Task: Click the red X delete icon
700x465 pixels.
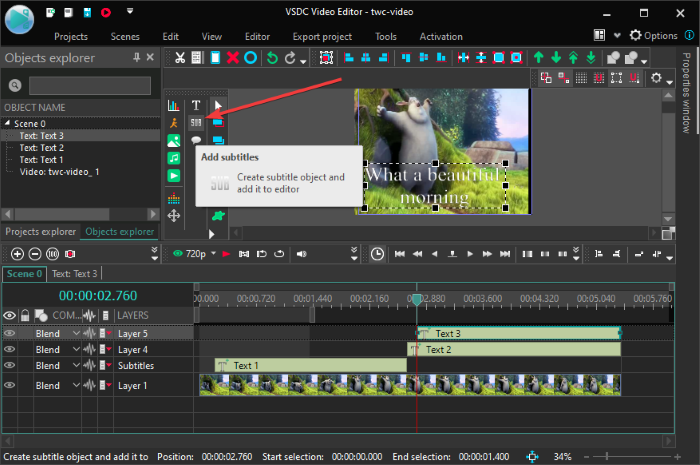Action: pos(233,58)
